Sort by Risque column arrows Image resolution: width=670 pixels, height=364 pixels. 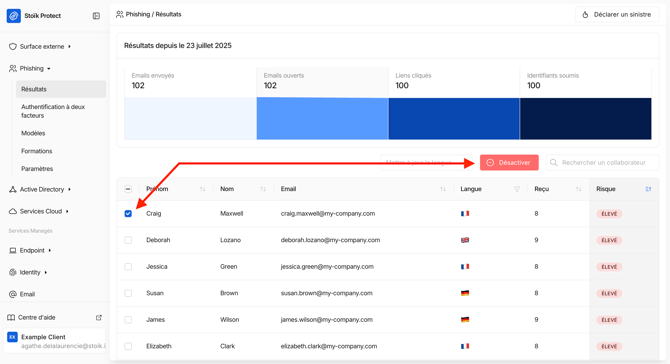[x=648, y=189]
